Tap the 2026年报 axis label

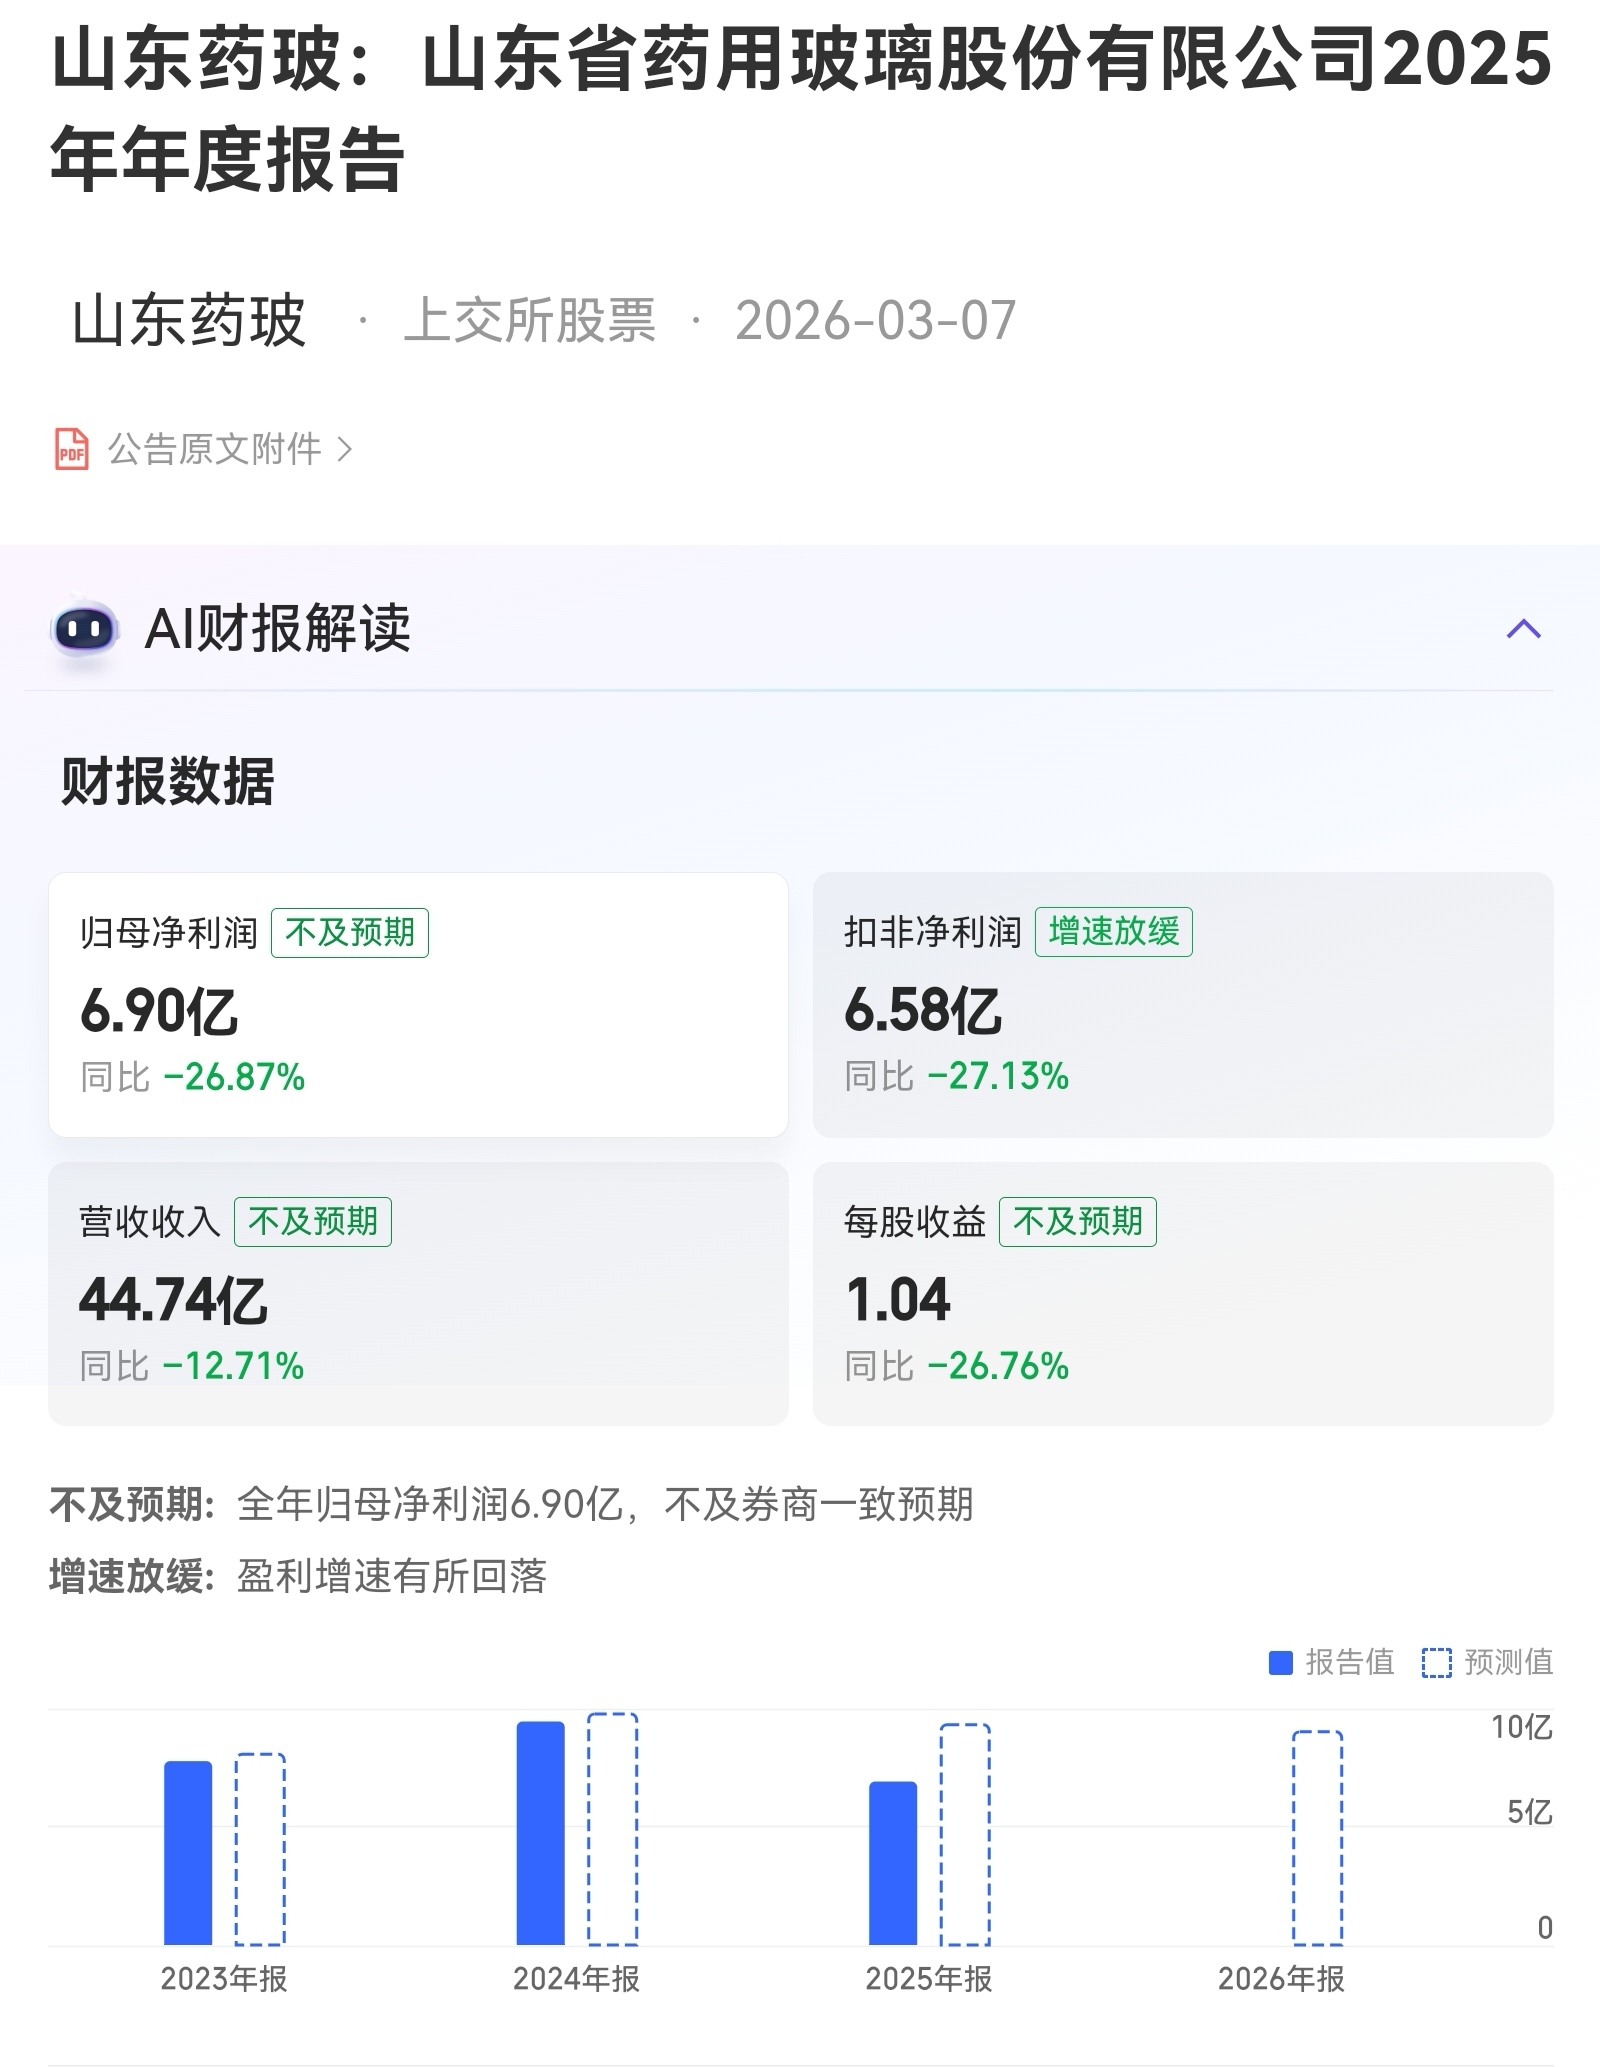coord(1281,1979)
